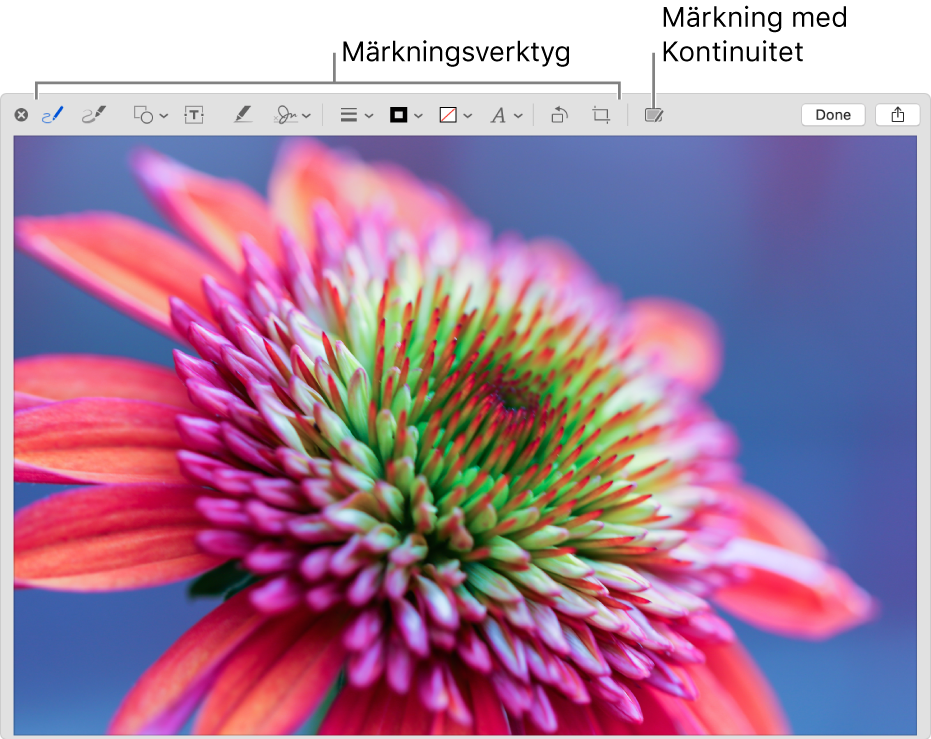Screen dimensions: 931x739
Task: Select the Draw brush tool
Action: [x=94, y=115]
